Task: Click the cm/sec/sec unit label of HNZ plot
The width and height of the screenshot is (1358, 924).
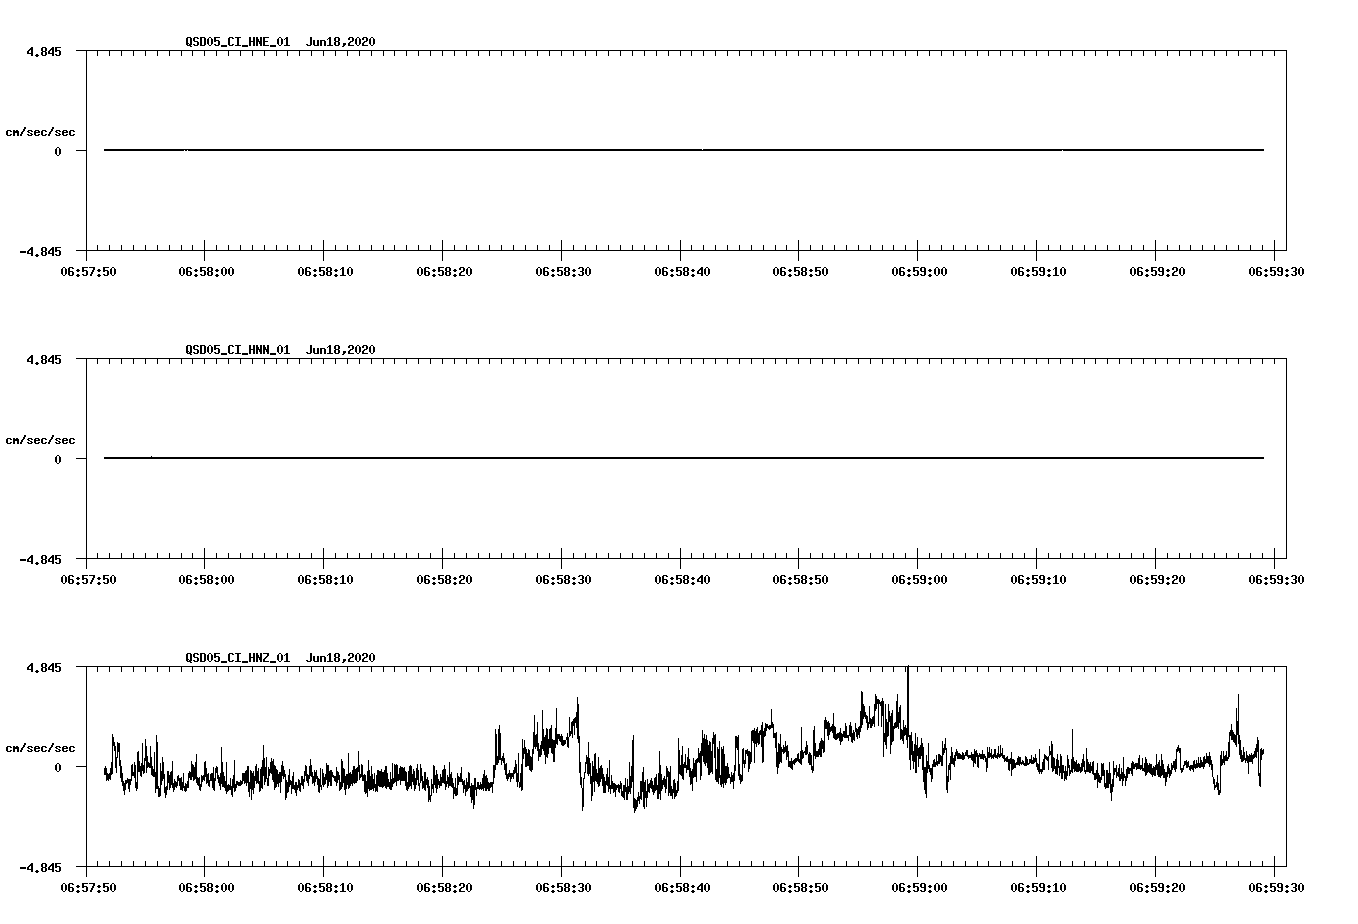Action: 40,748
